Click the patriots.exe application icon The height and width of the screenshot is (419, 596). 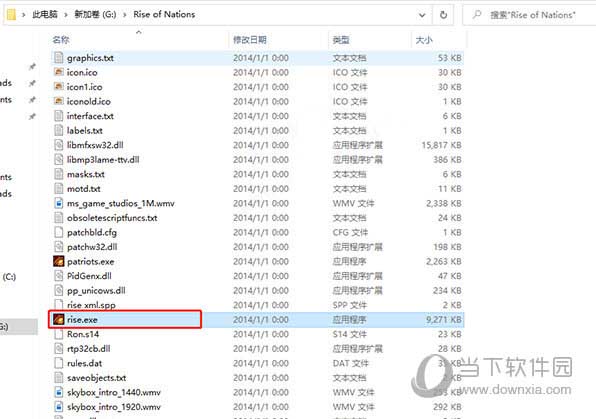coord(59,261)
